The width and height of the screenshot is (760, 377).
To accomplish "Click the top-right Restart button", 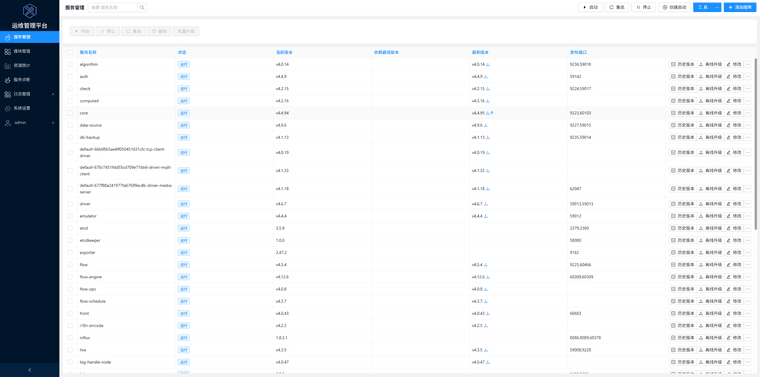I will [617, 7].
